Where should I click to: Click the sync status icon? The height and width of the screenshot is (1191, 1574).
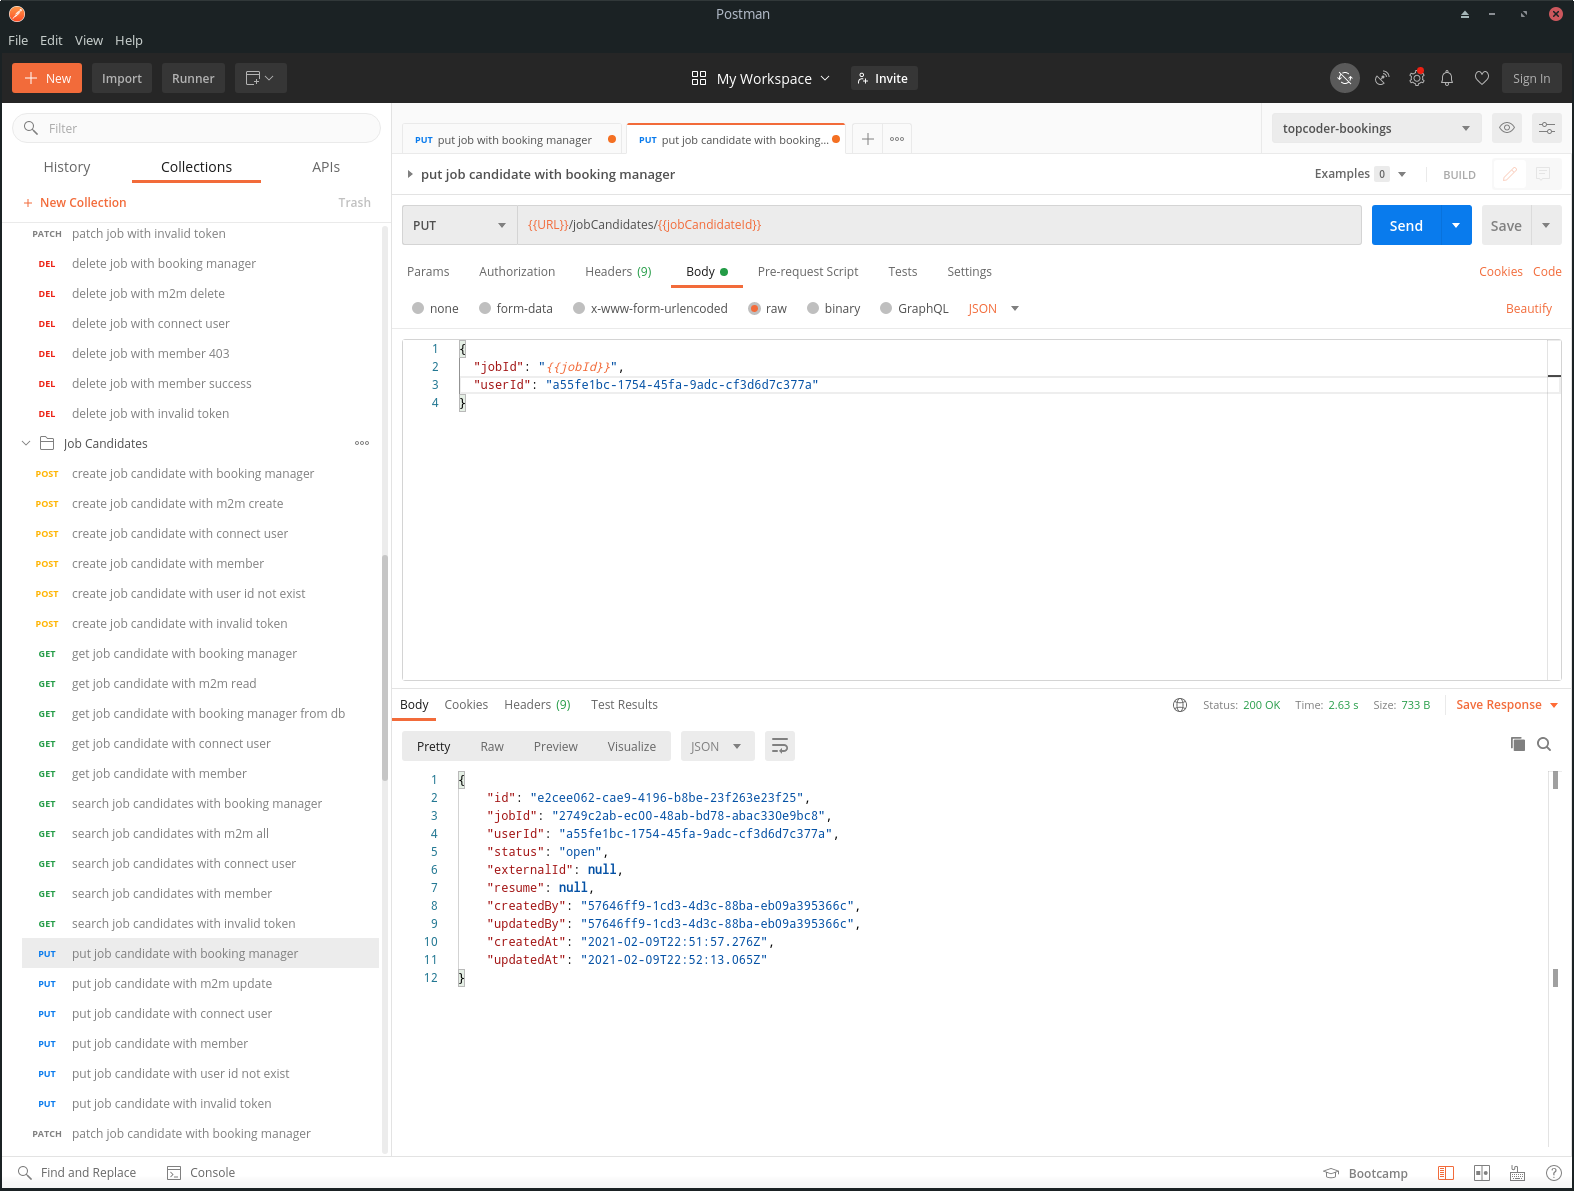[x=1345, y=78]
